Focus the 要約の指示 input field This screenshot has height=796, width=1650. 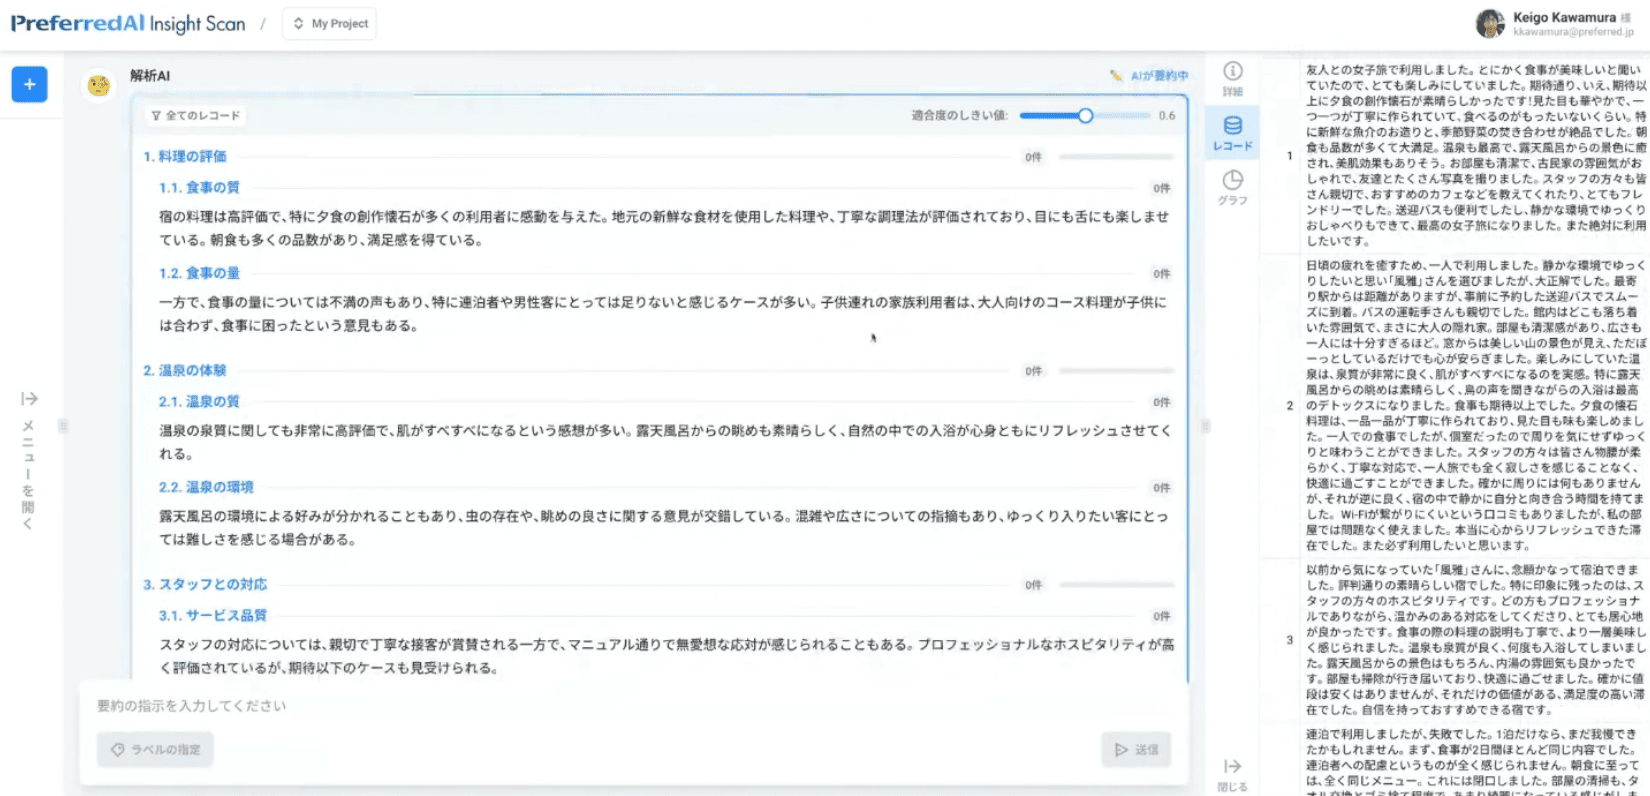tap(630, 706)
